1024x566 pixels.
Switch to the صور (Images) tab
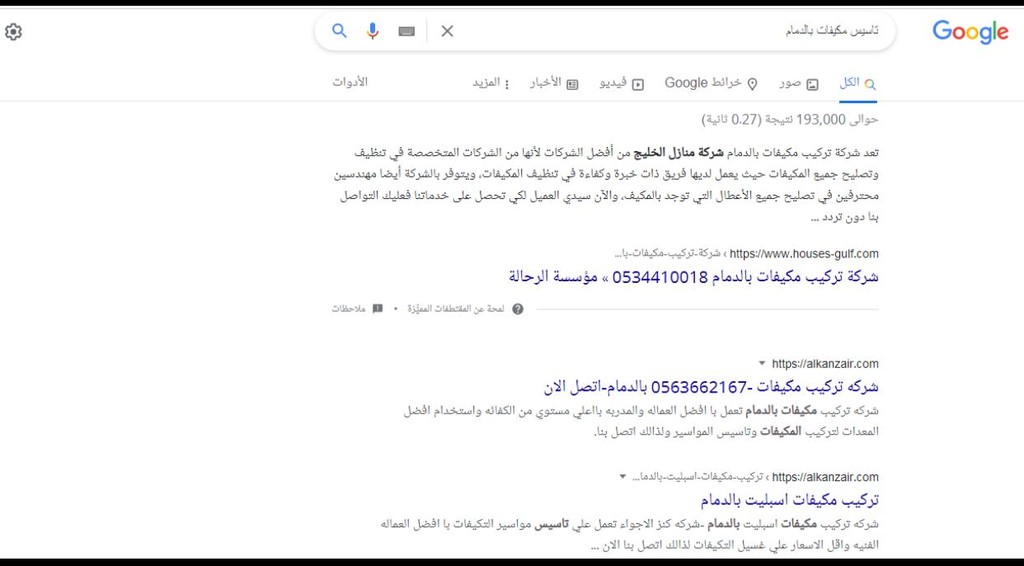click(x=799, y=84)
